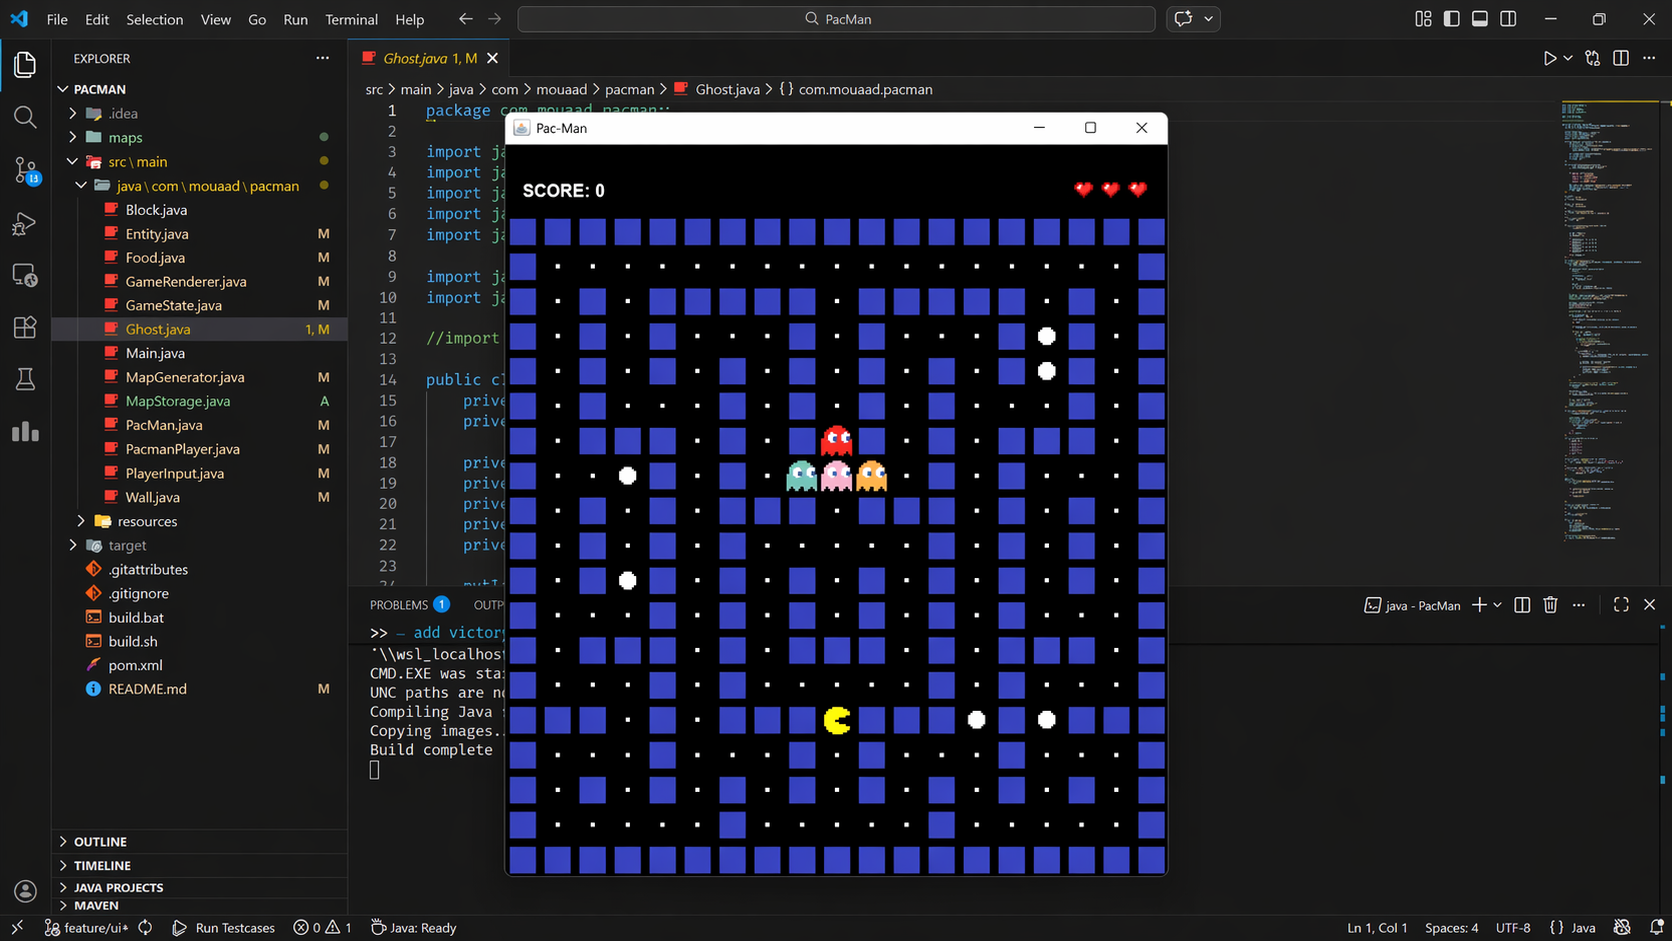Image resolution: width=1672 pixels, height=941 pixels.
Task: Collapse the java\com\mouaad\pacman folder
Action: pos(81,185)
